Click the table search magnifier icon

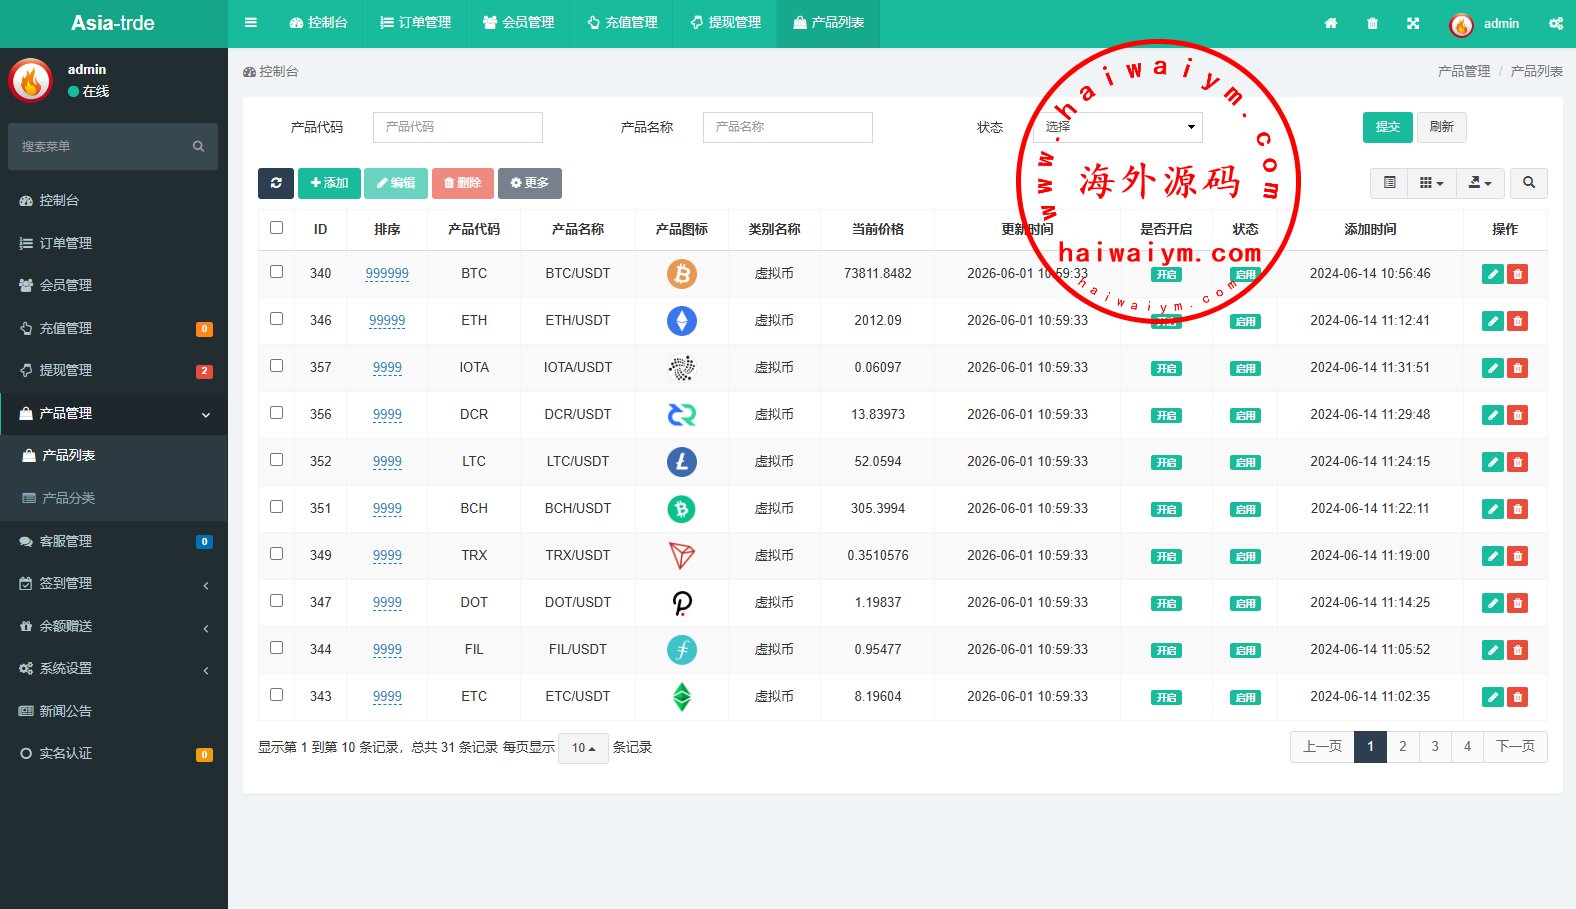(1528, 183)
